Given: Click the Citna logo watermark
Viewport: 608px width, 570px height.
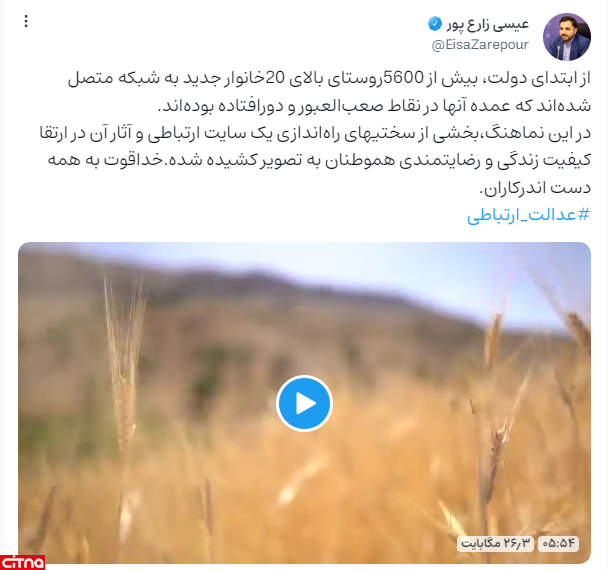Looking at the screenshot, I should point(22,562).
